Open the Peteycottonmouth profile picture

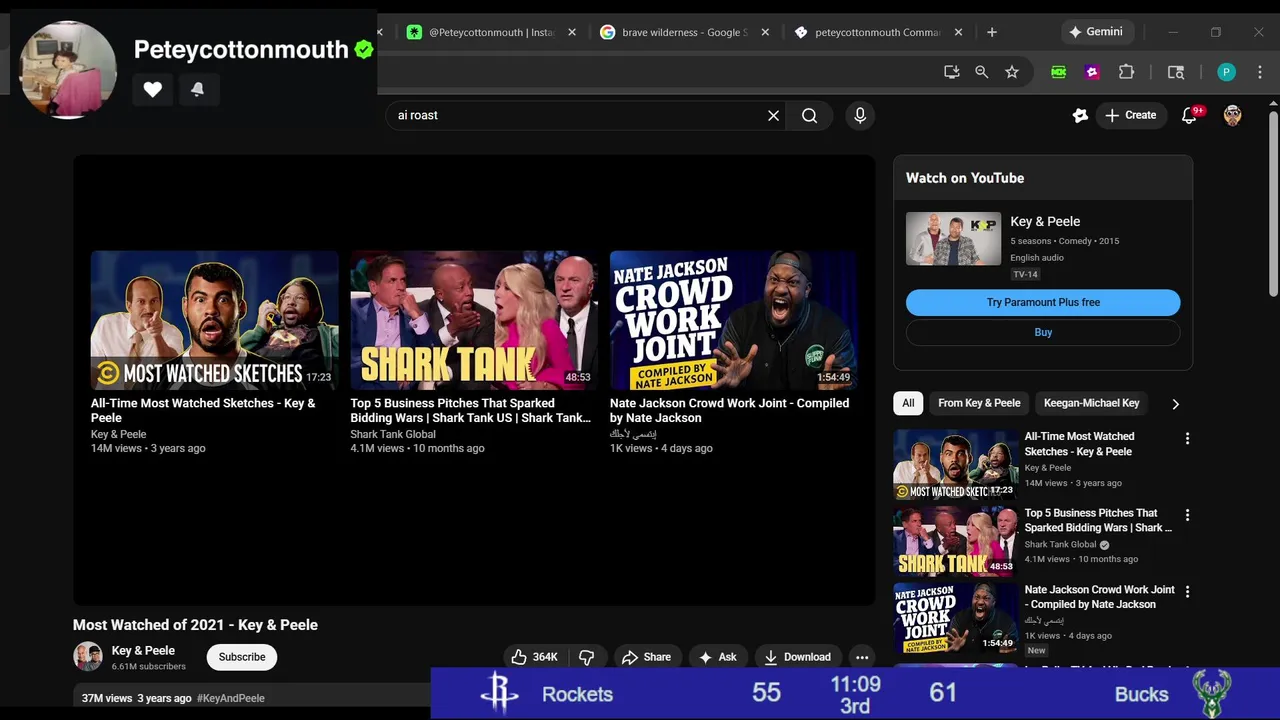point(68,69)
